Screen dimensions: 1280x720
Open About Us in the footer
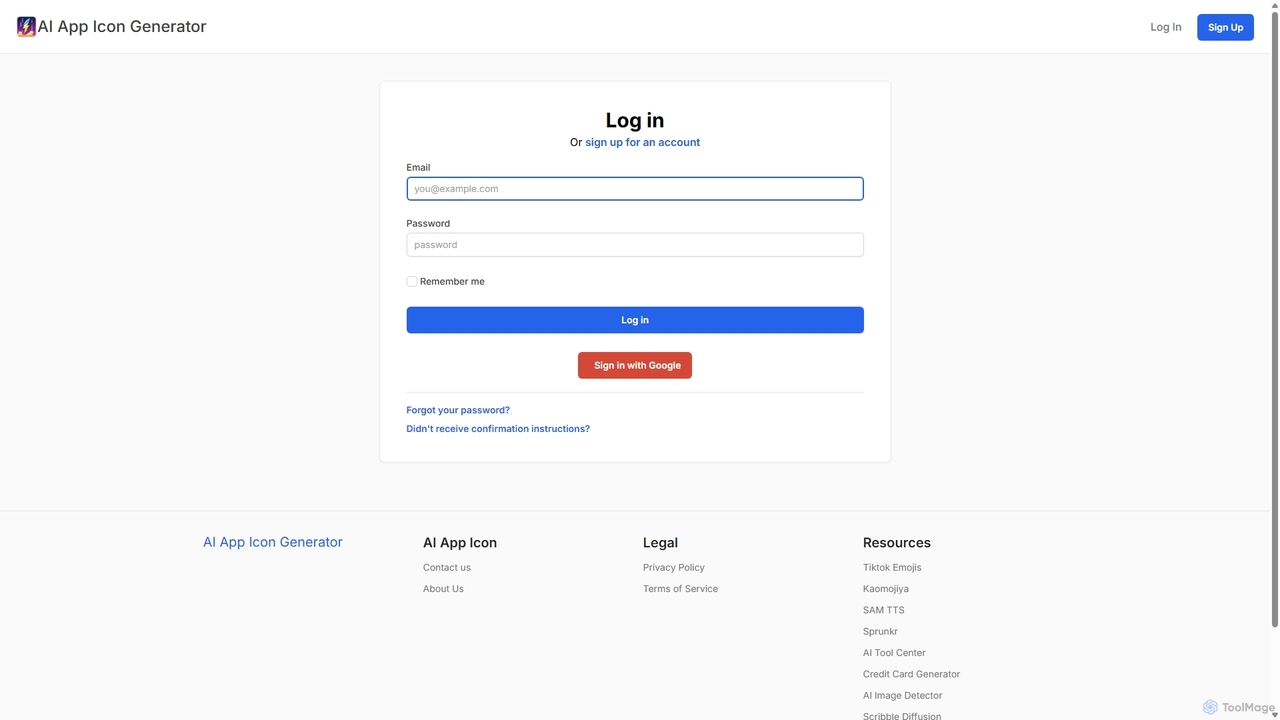point(443,589)
